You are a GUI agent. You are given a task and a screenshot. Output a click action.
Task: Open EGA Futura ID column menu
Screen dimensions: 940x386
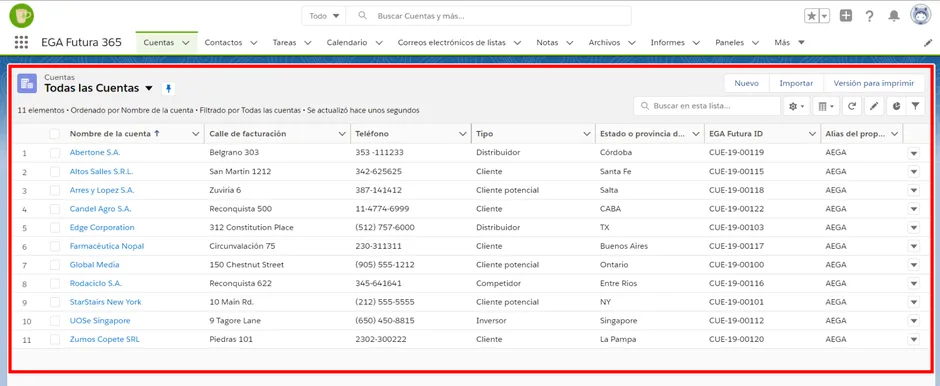[x=812, y=134]
